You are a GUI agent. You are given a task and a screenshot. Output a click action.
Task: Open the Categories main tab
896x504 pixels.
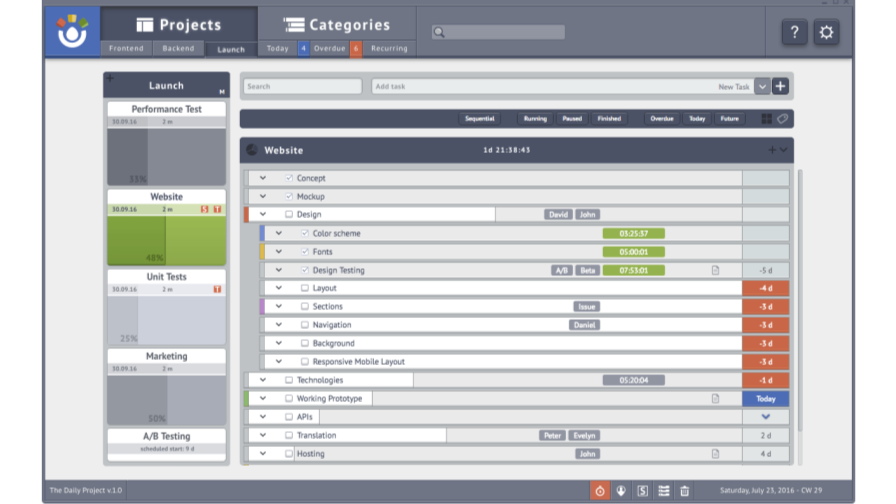coord(337,25)
